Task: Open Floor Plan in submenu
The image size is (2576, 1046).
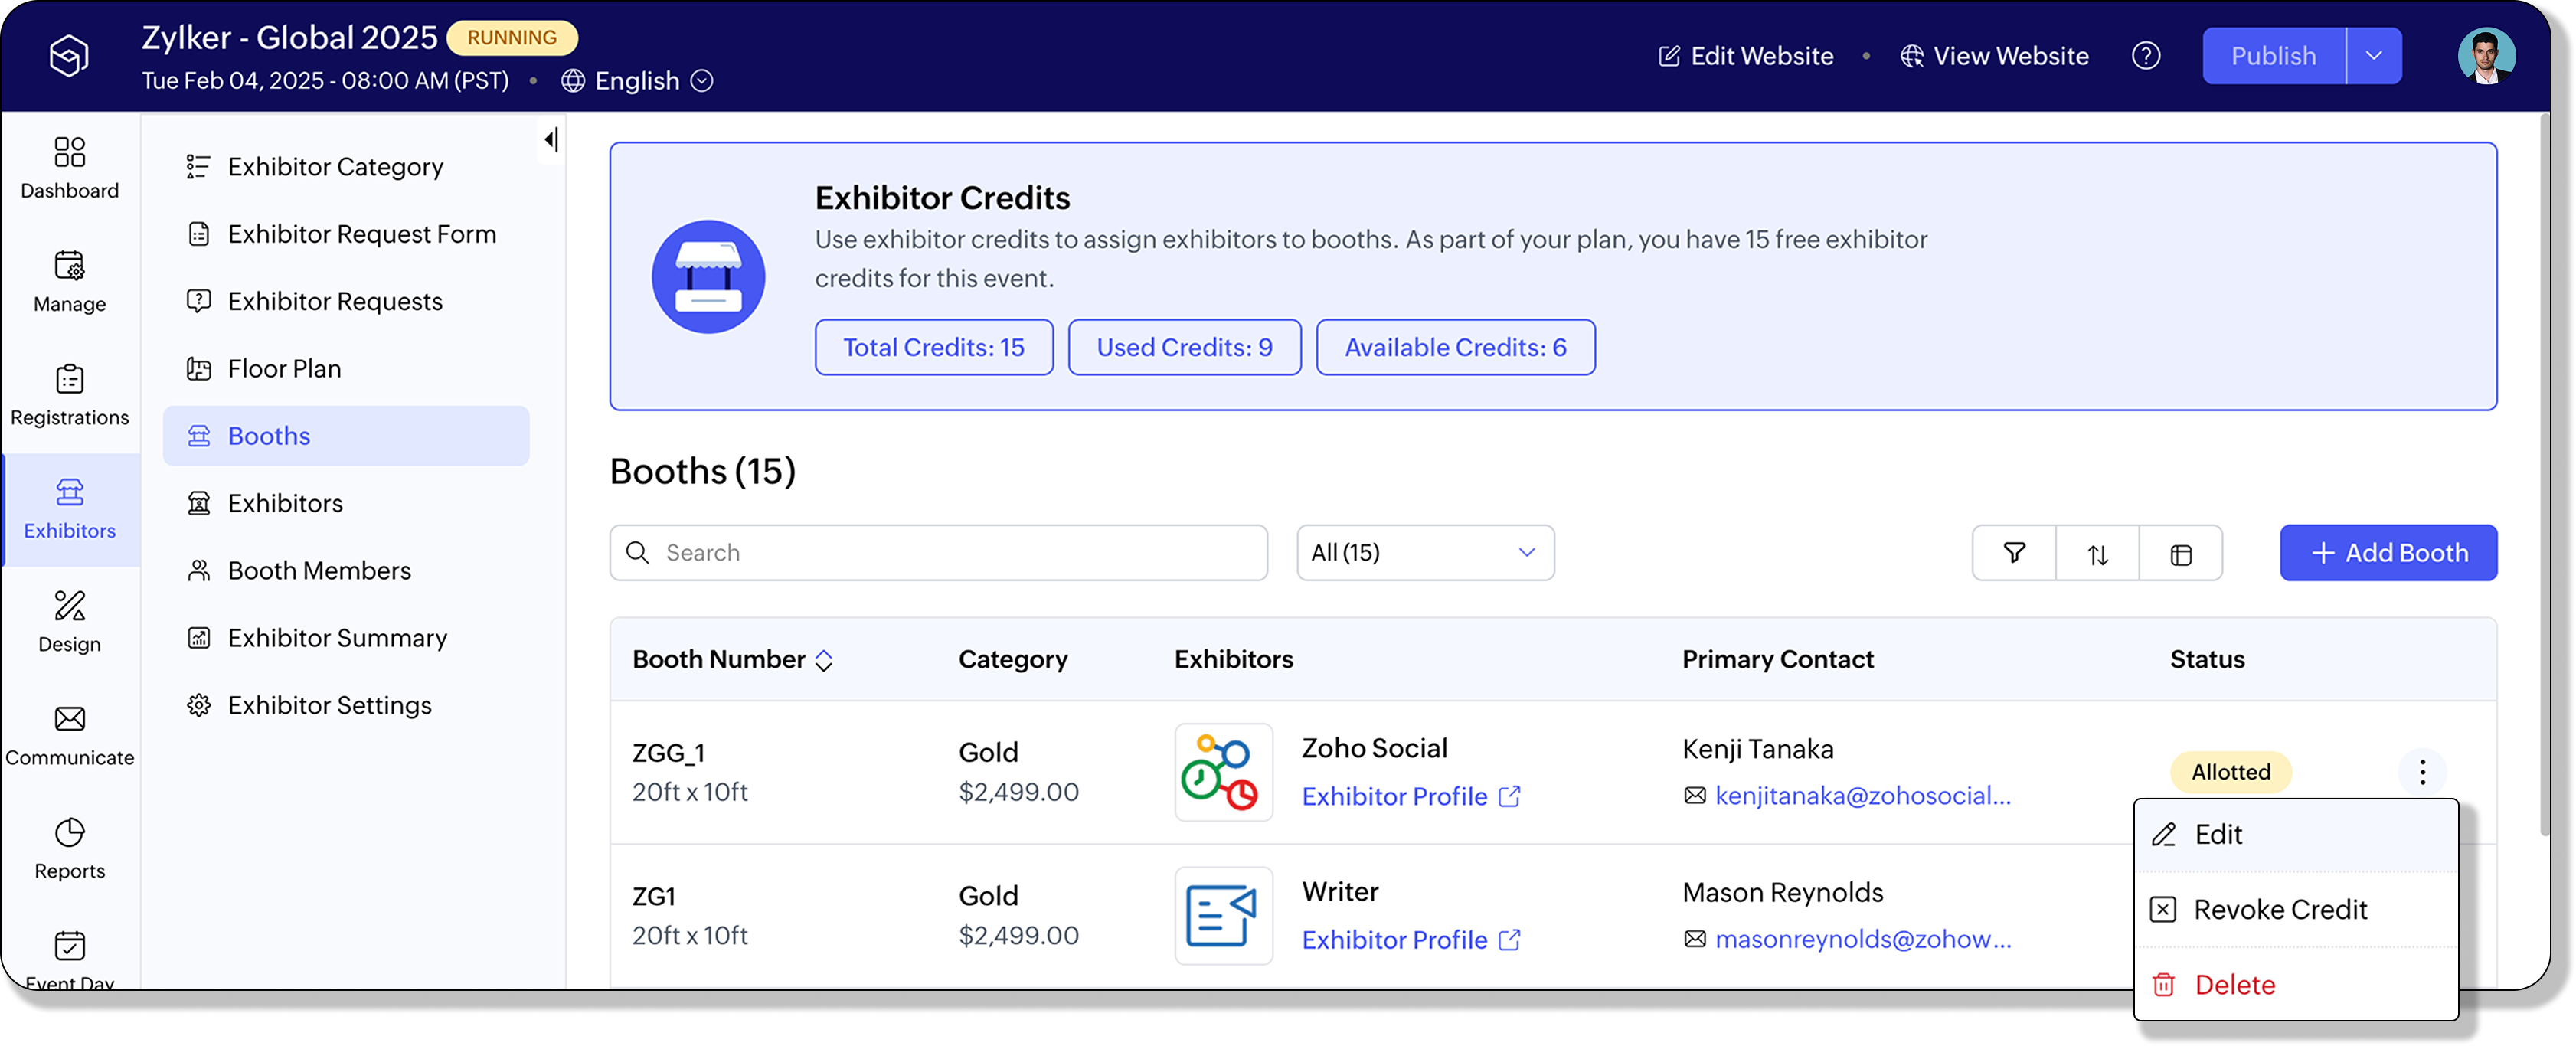Action: point(285,369)
